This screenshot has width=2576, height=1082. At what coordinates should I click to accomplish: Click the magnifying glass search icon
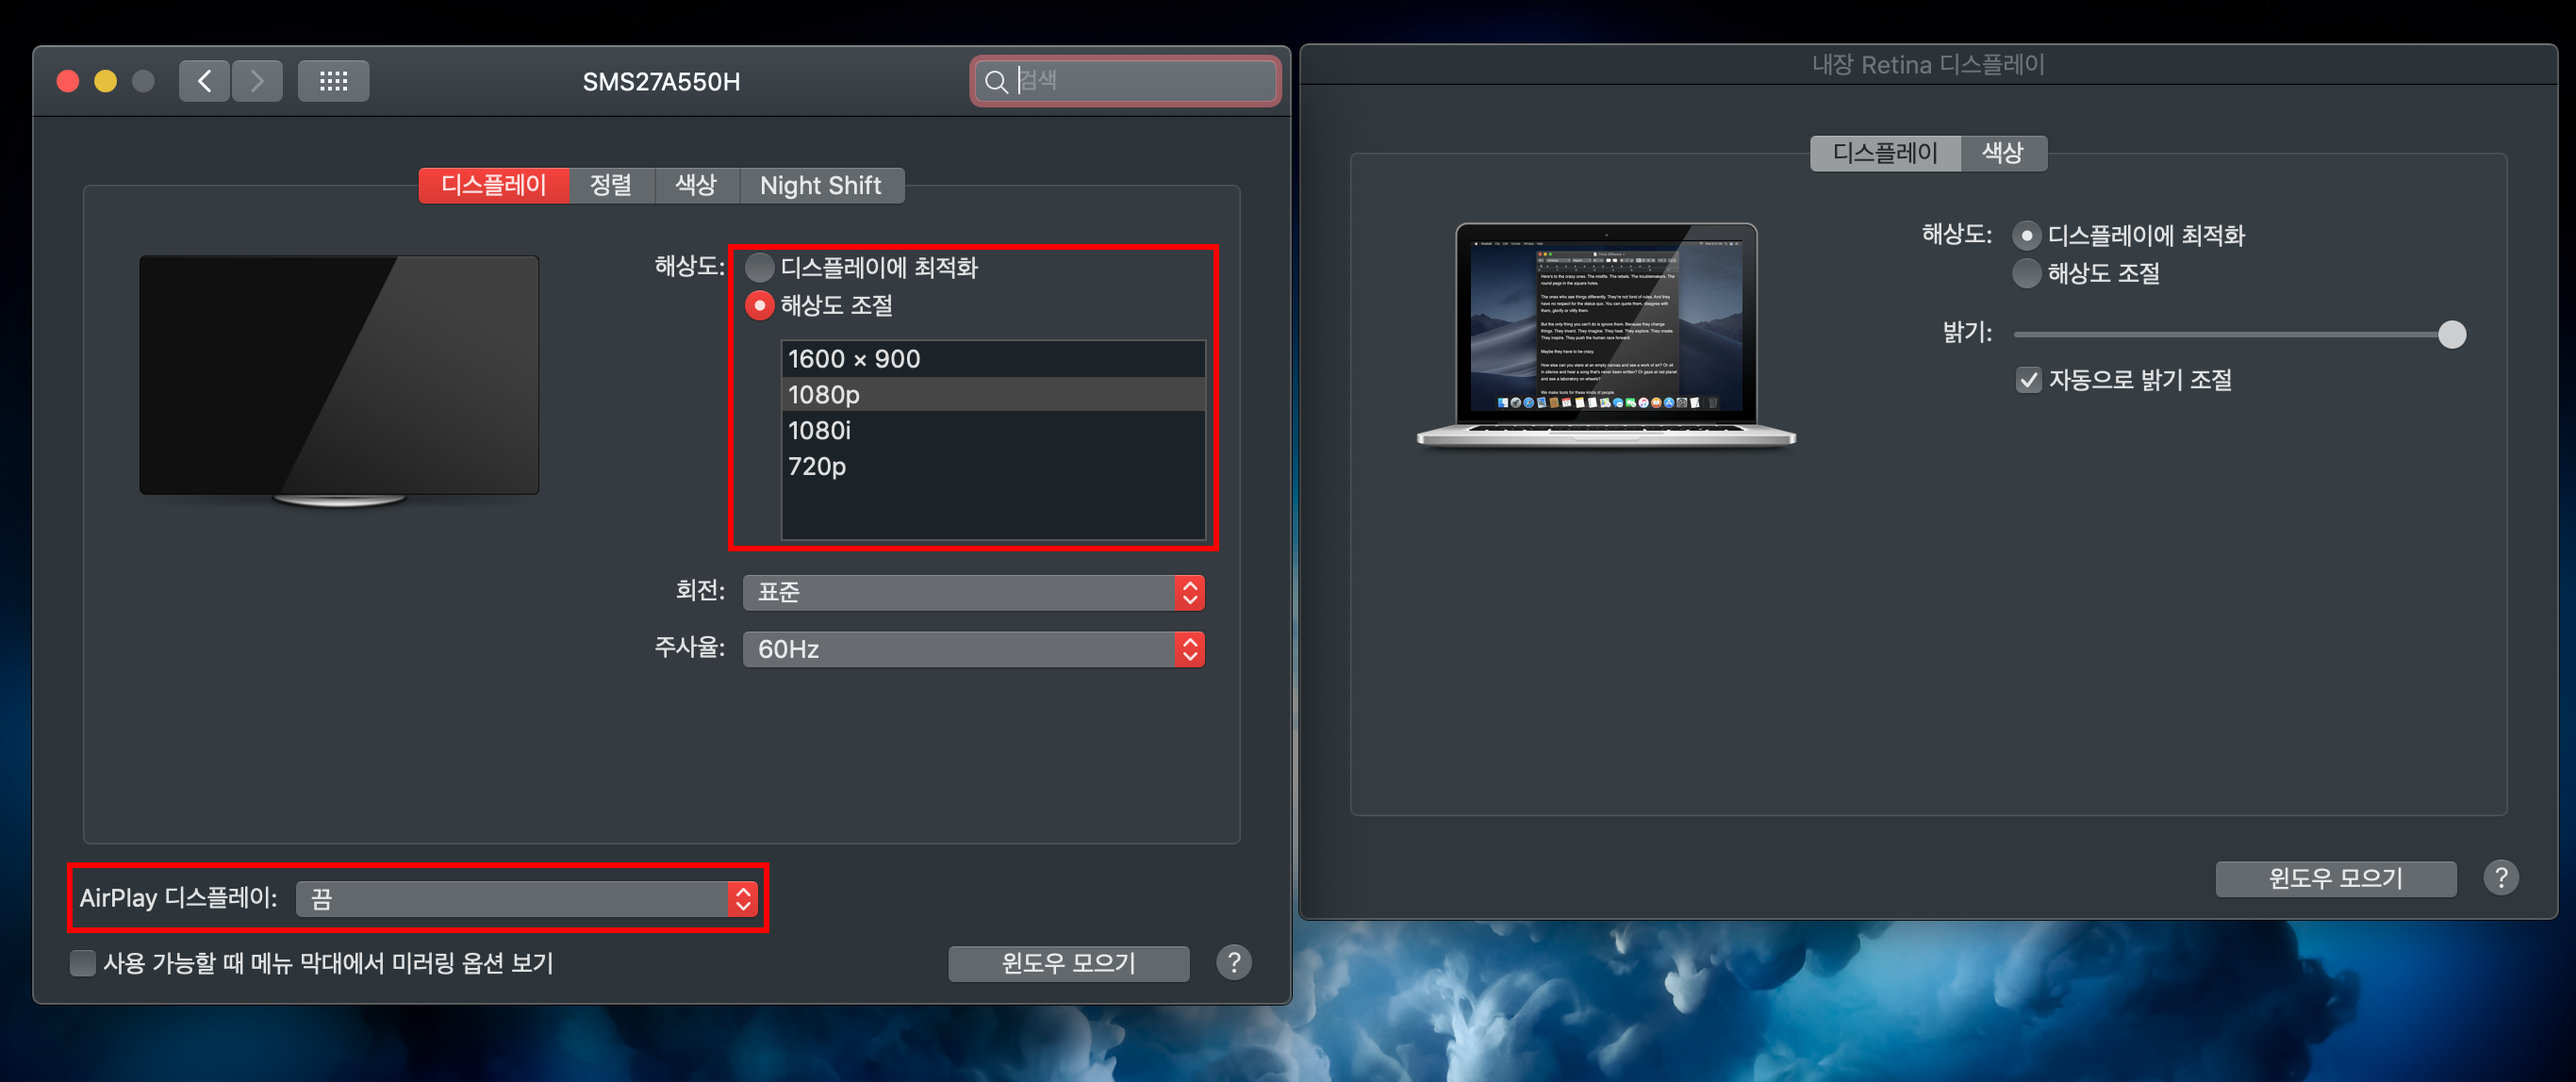pos(995,82)
